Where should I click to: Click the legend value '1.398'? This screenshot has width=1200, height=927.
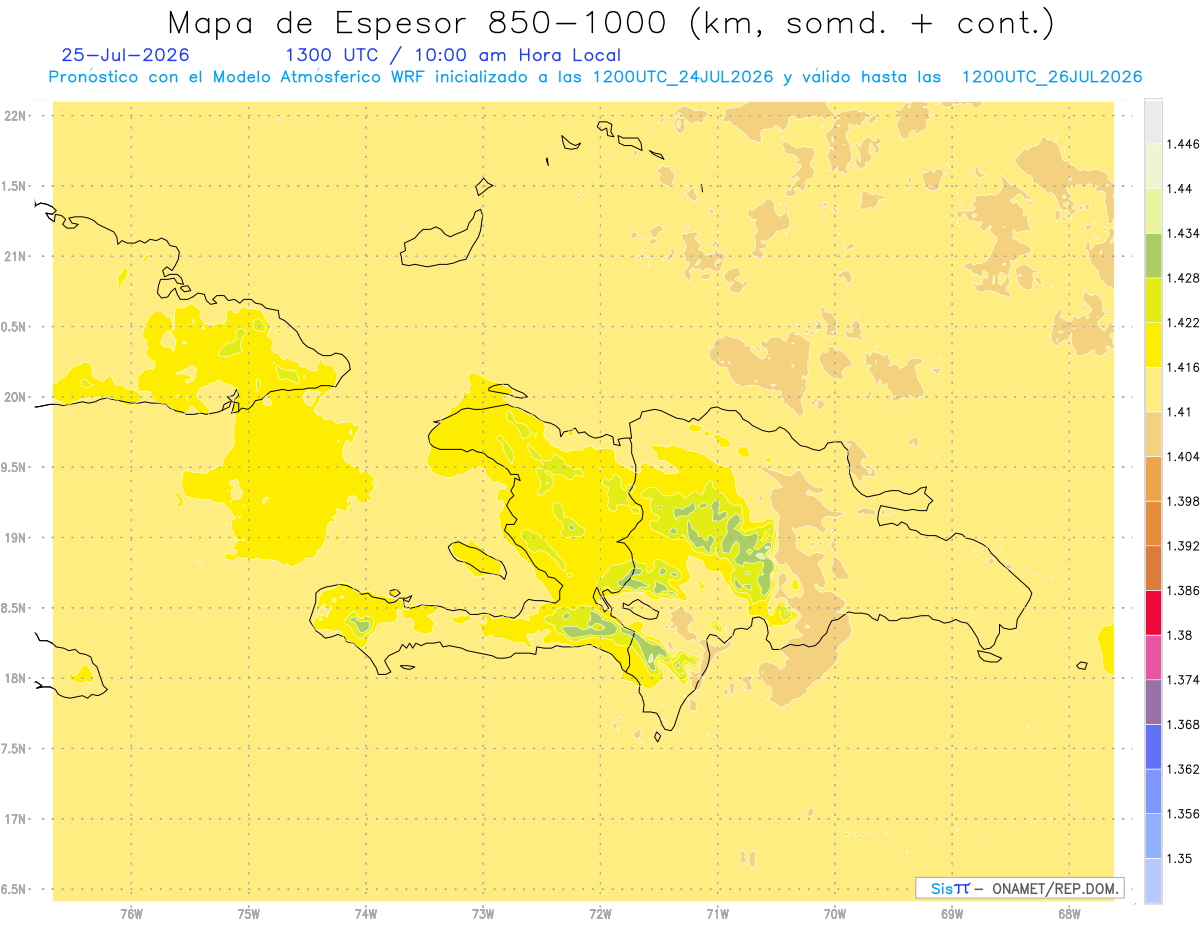1183,501
